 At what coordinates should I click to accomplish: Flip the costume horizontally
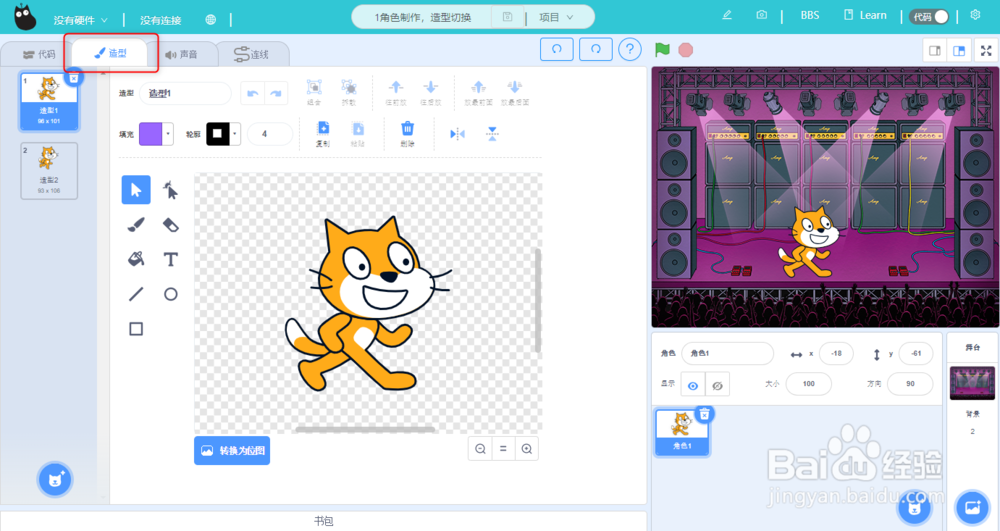tap(457, 134)
